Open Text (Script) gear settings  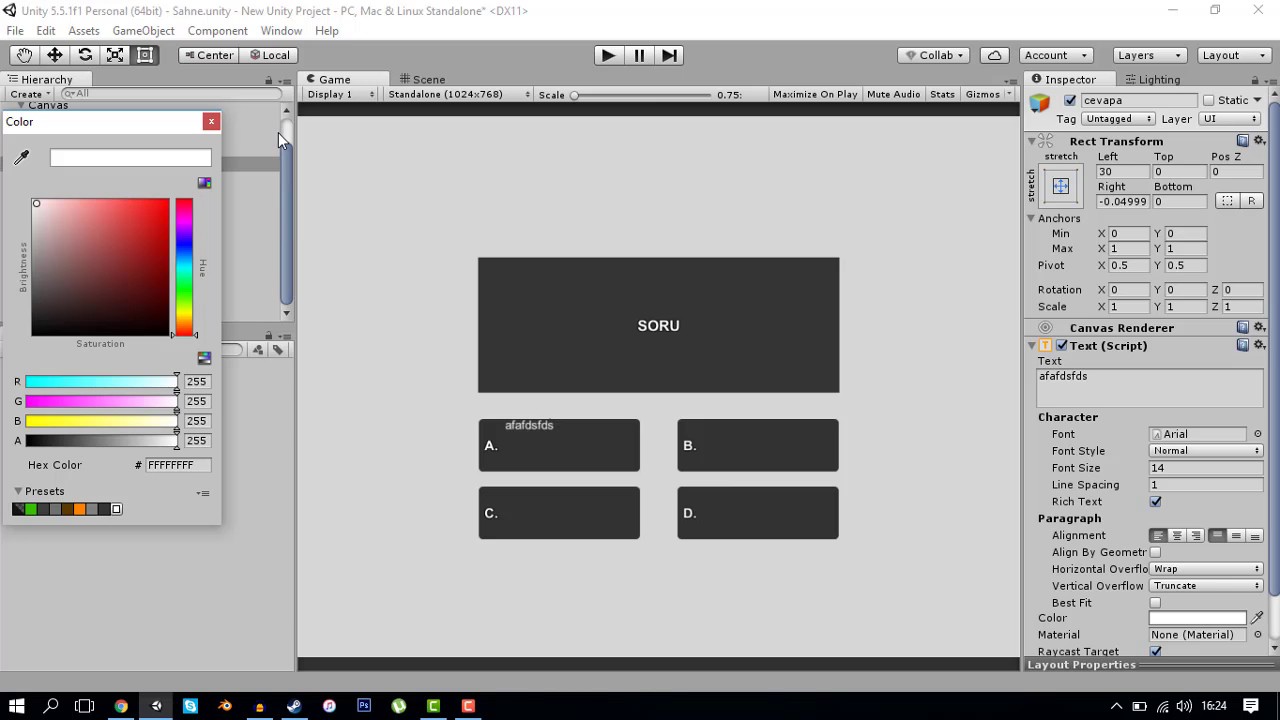pyautogui.click(x=1260, y=345)
